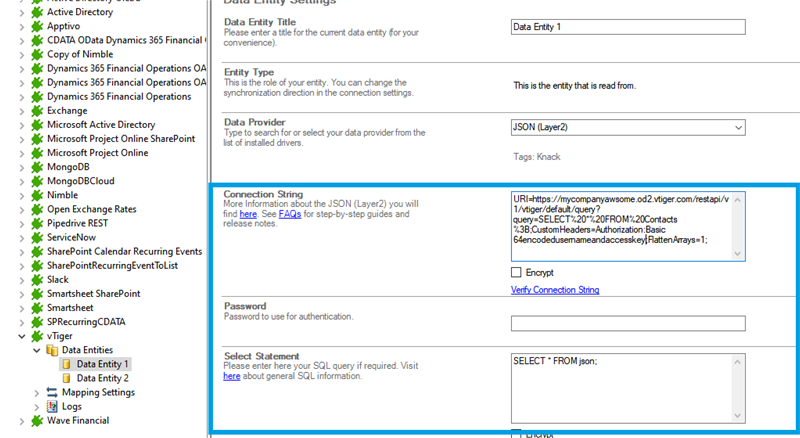Click the MongoDB connection icon
The height and width of the screenshot is (438, 800).
click(x=37, y=167)
